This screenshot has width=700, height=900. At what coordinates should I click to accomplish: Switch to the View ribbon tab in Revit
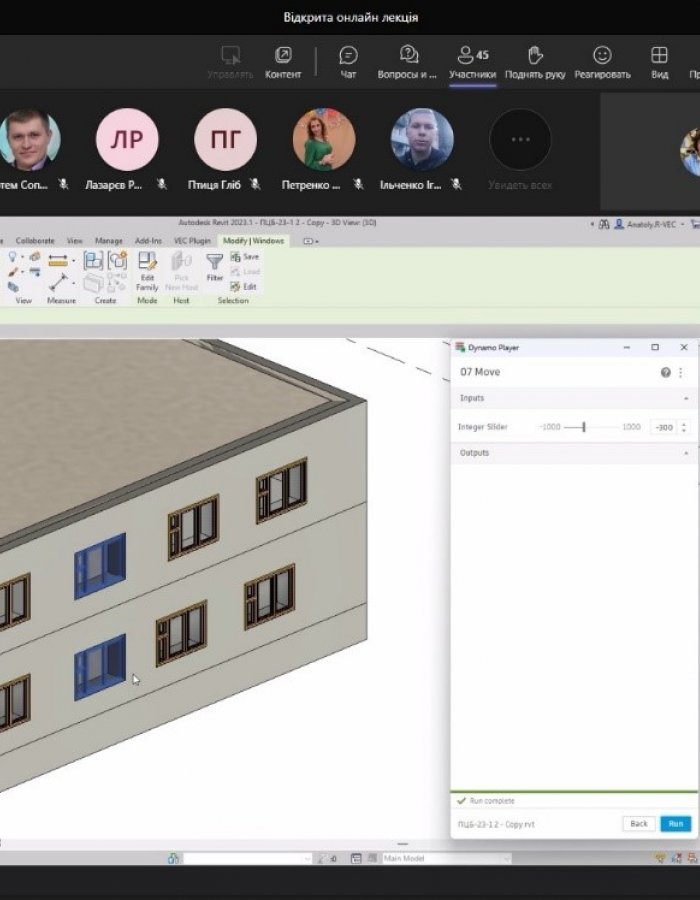coord(75,240)
